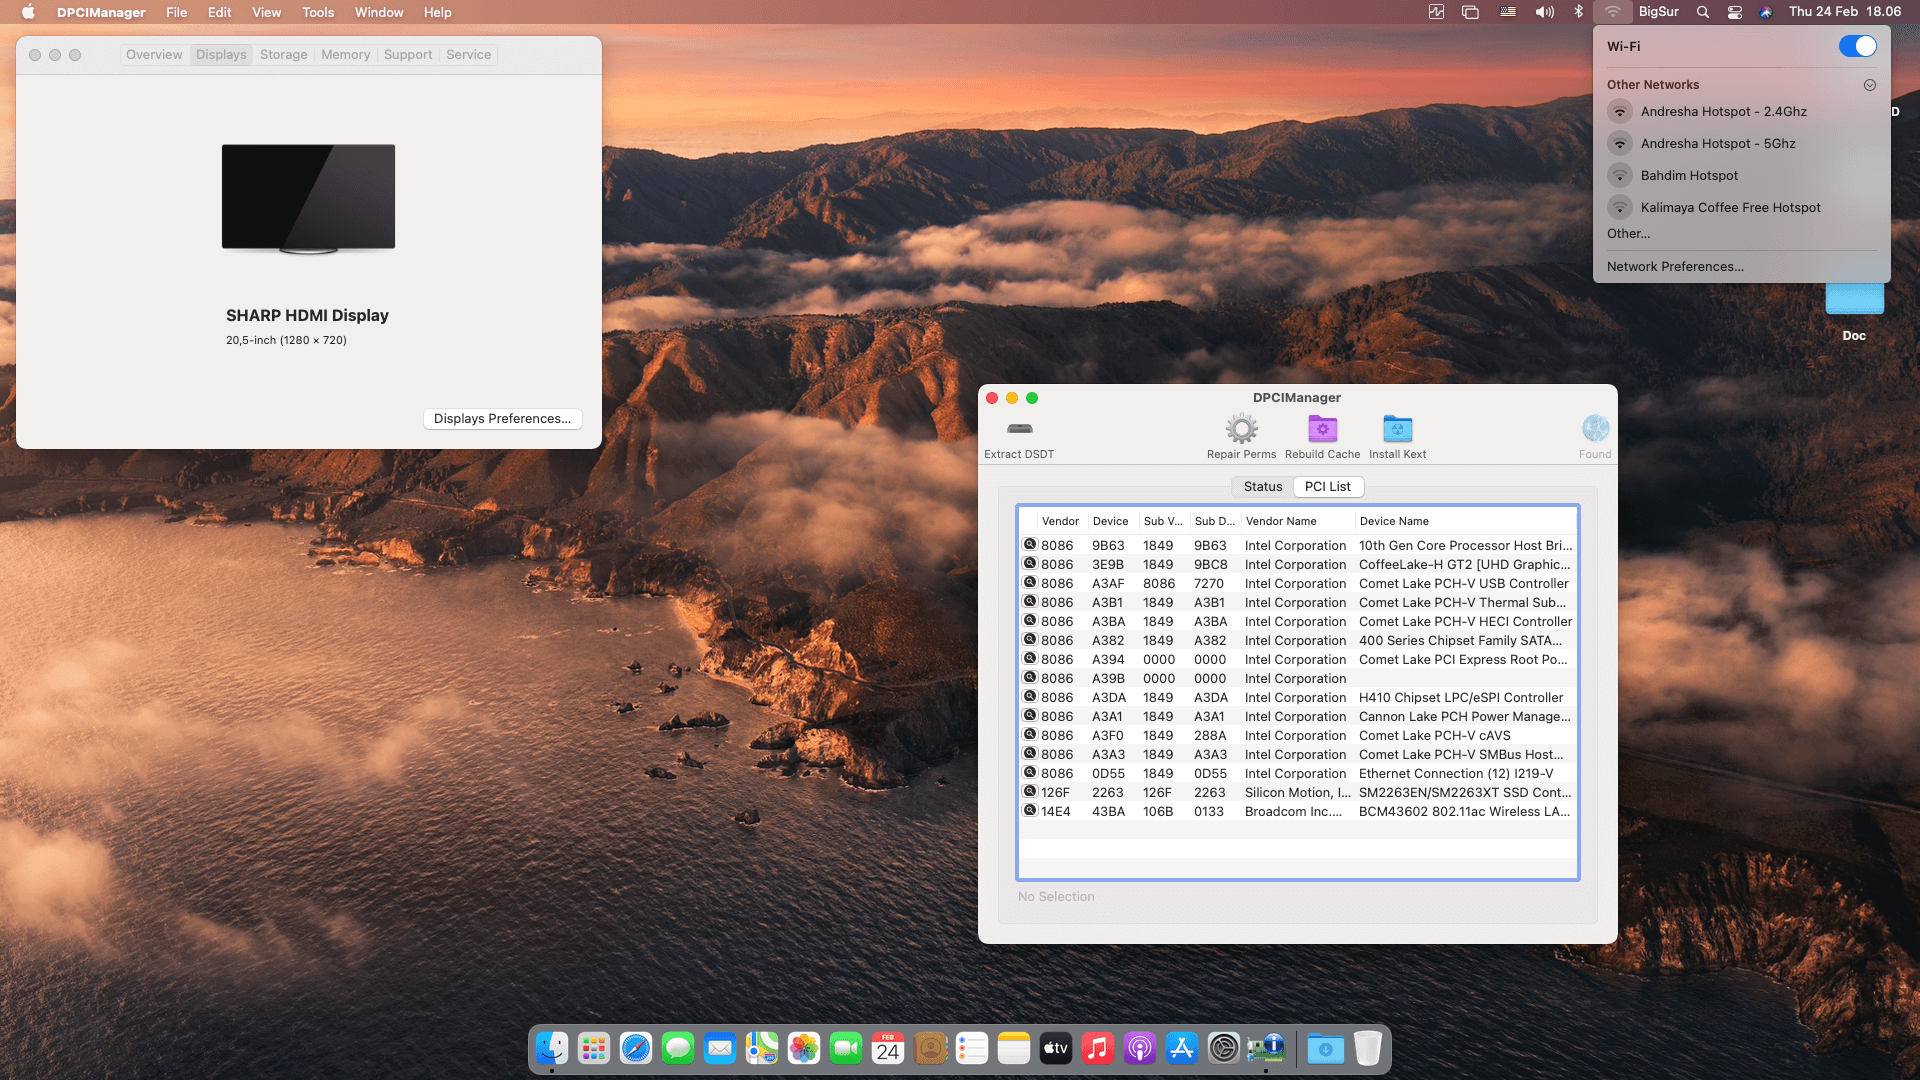Click lookup icon beside BCM43602 Wireless row

click(x=1029, y=810)
